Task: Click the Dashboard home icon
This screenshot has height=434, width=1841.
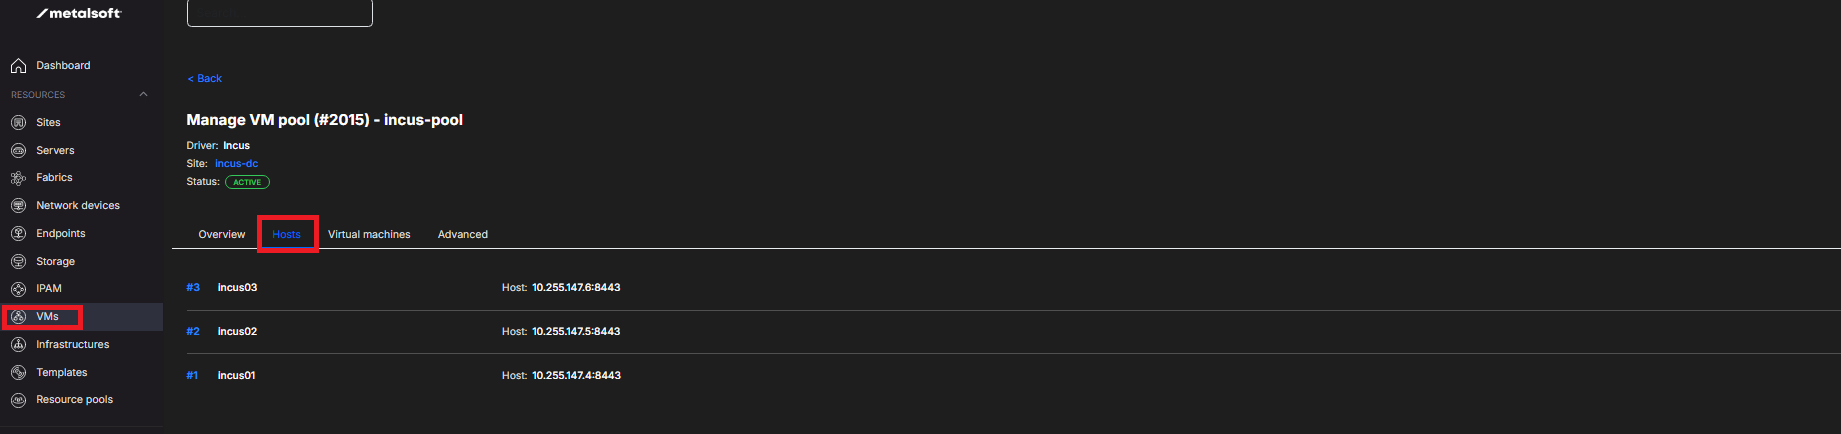Action: pyautogui.click(x=18, y=66)
